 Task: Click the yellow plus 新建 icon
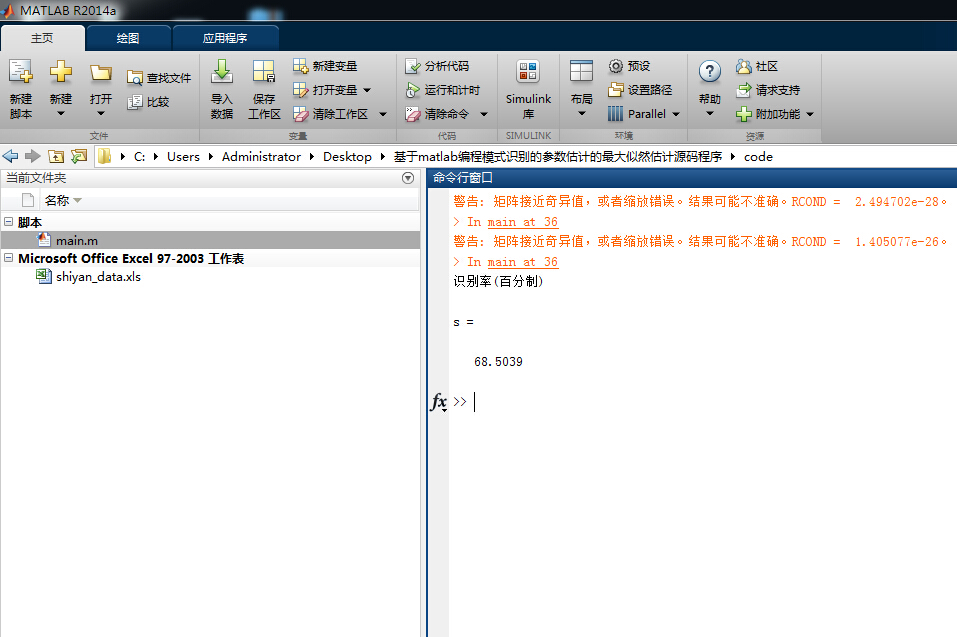click(60, 71)
